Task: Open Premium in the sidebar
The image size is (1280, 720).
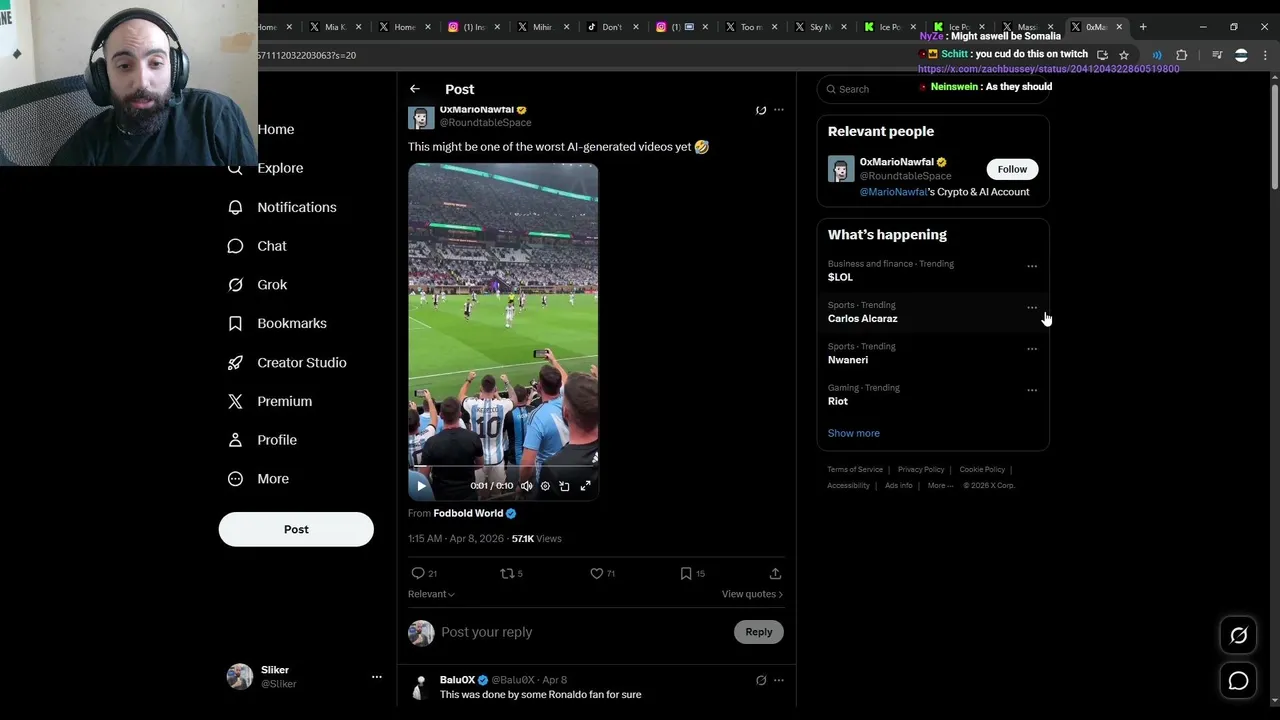Action: click(270, 401)
